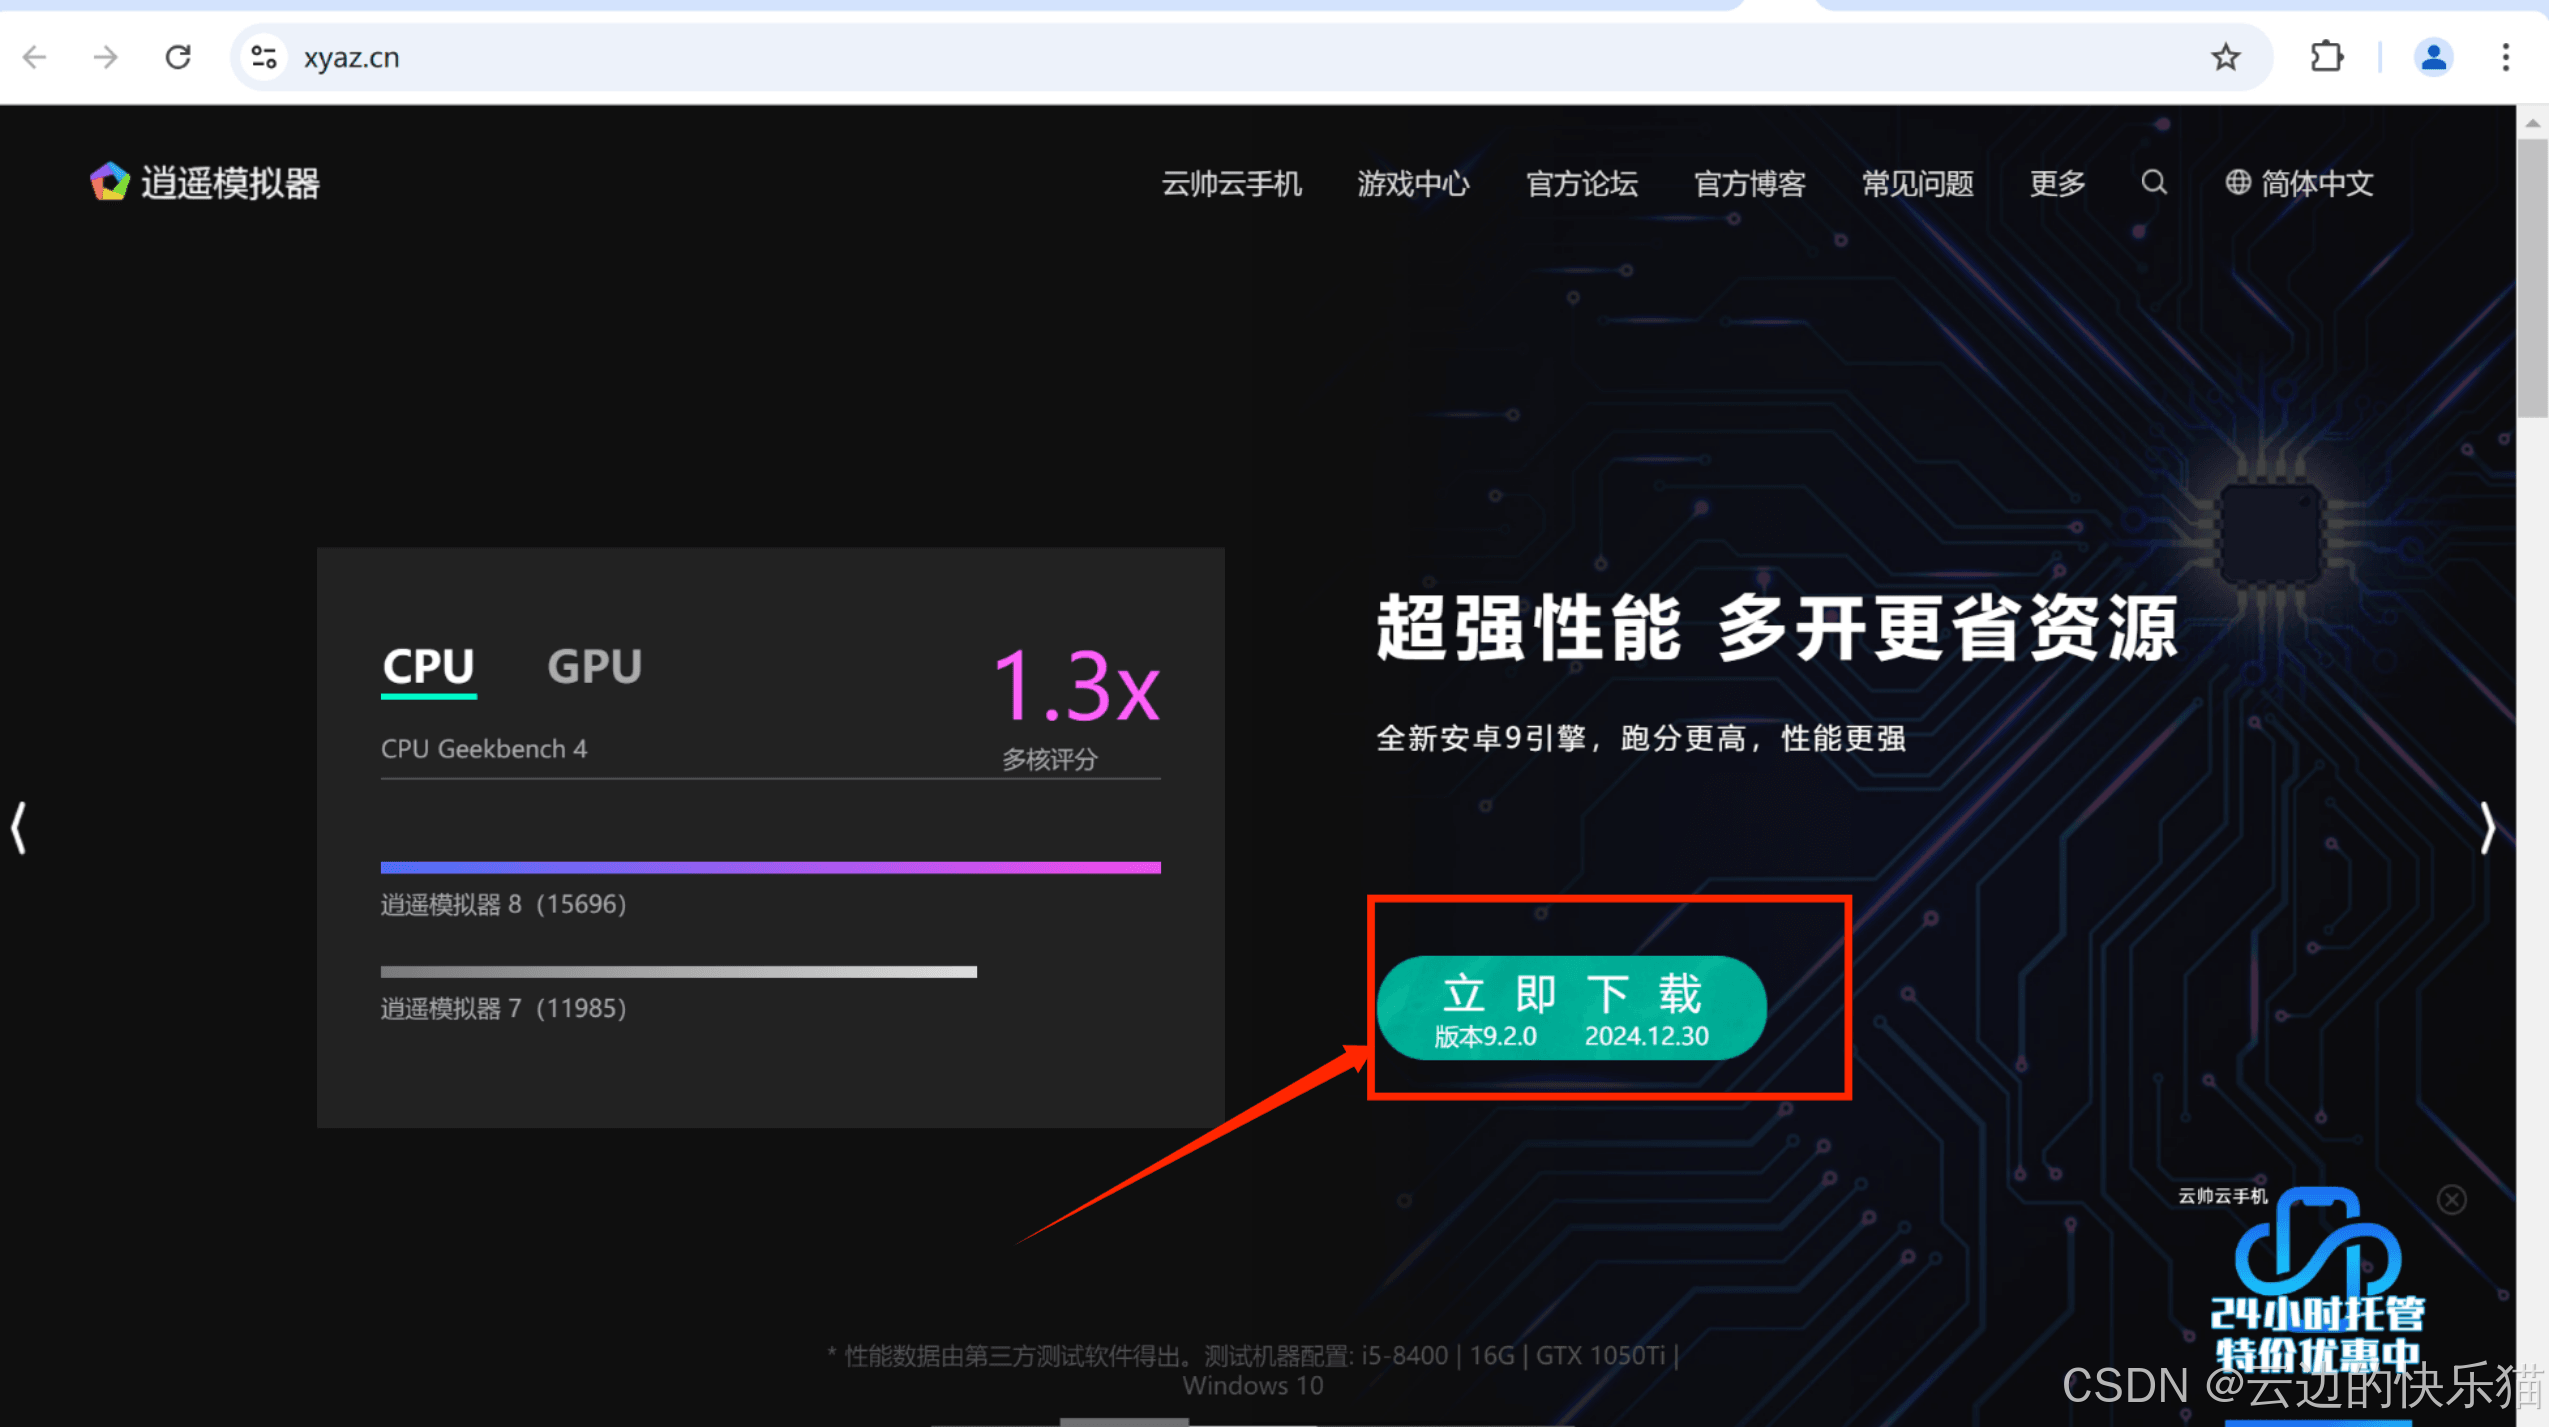Click the 性能数据 test configuration footnote
This screenshot has height=1427, width=2549.
coord(1253,1370)
